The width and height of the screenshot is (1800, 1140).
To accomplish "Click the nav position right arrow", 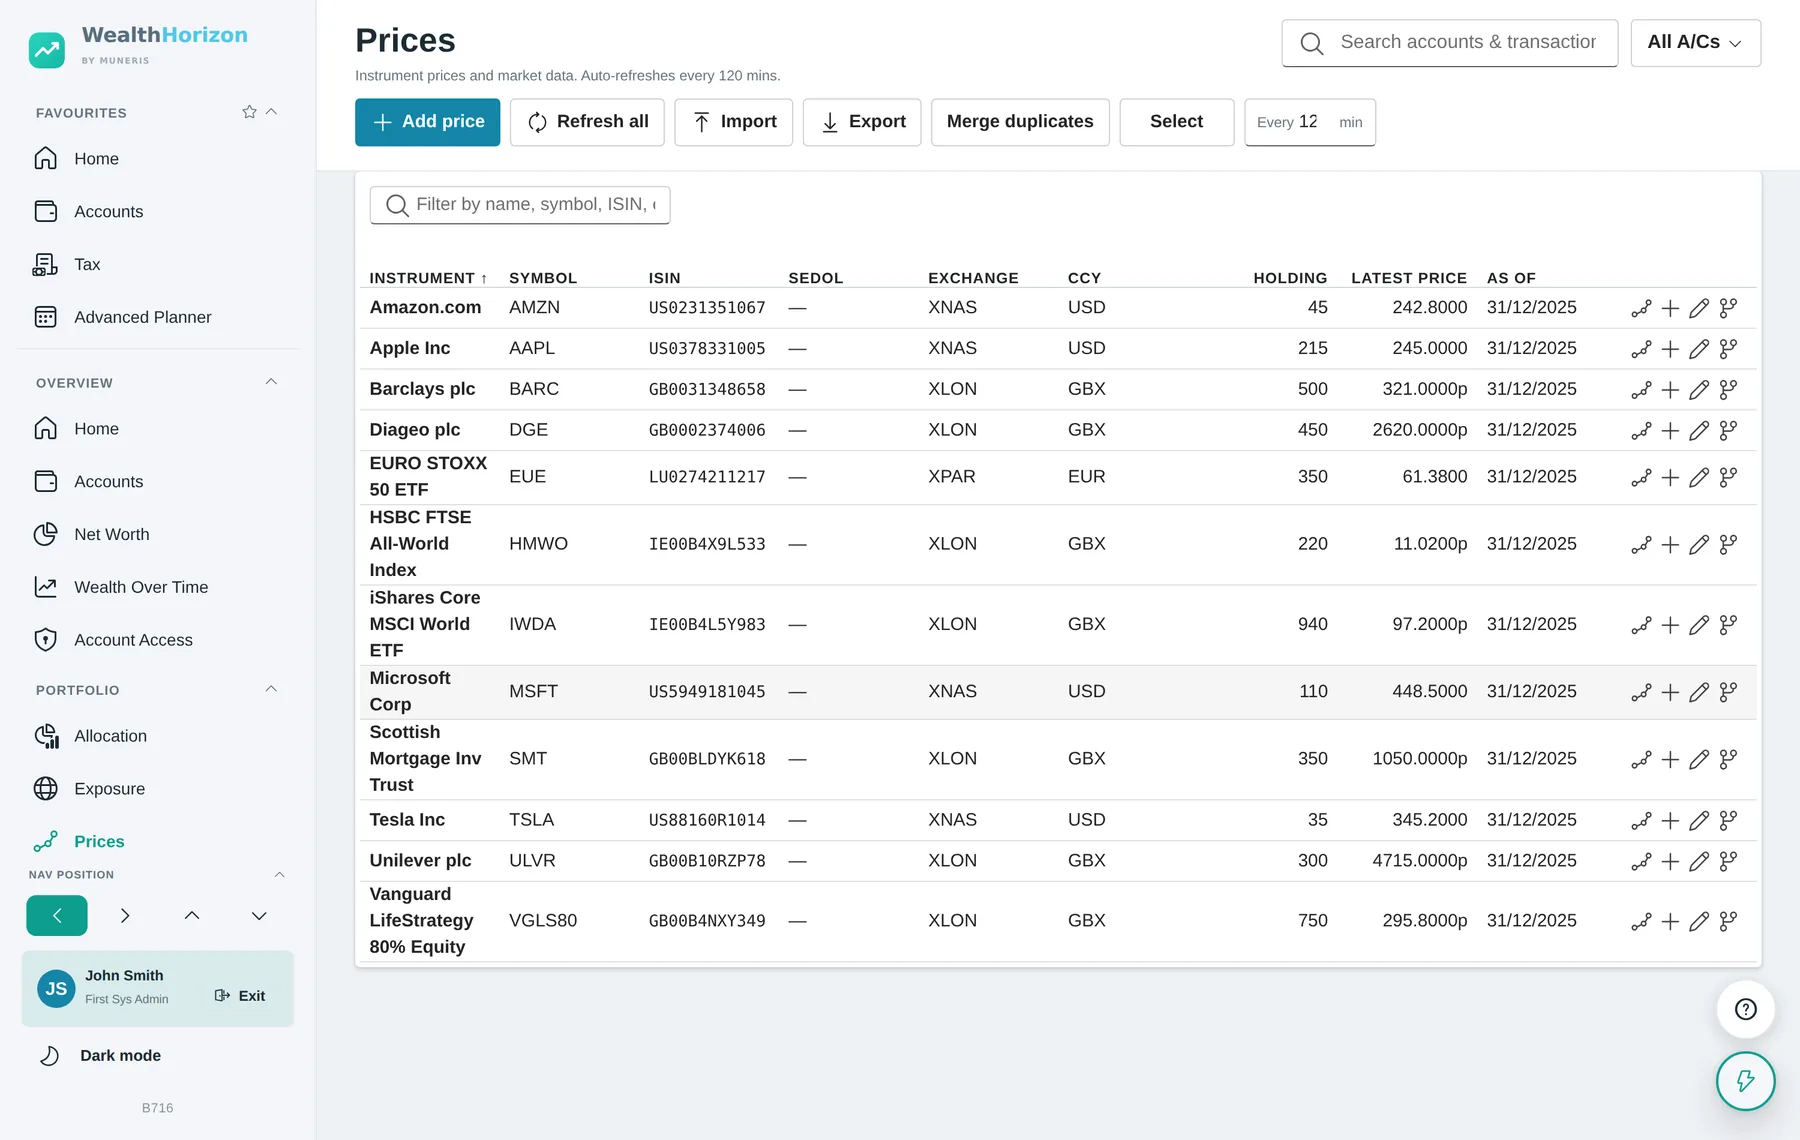I will pos(125,916).
